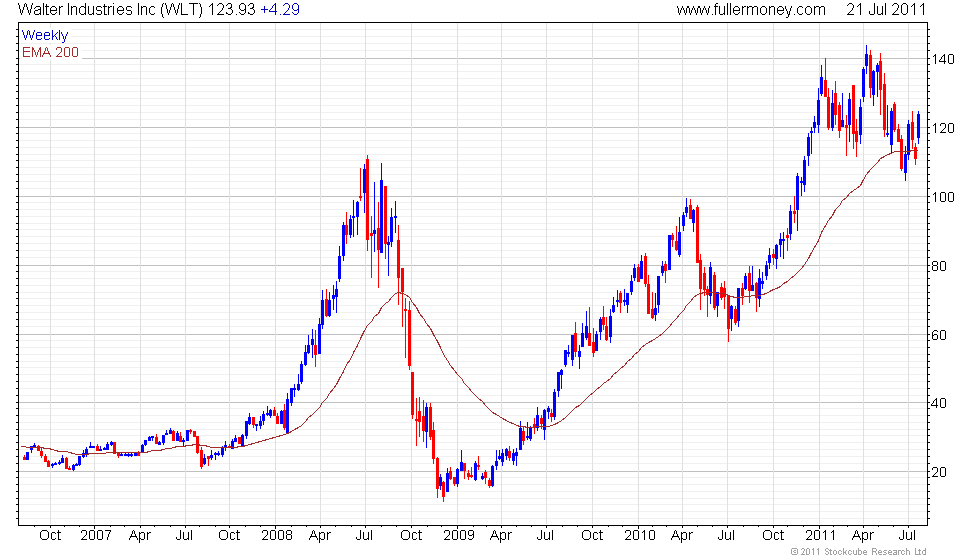Select the 21 Jul 2011 date label
The height and width of the screenshot is (560, 980).
(886, 9)
